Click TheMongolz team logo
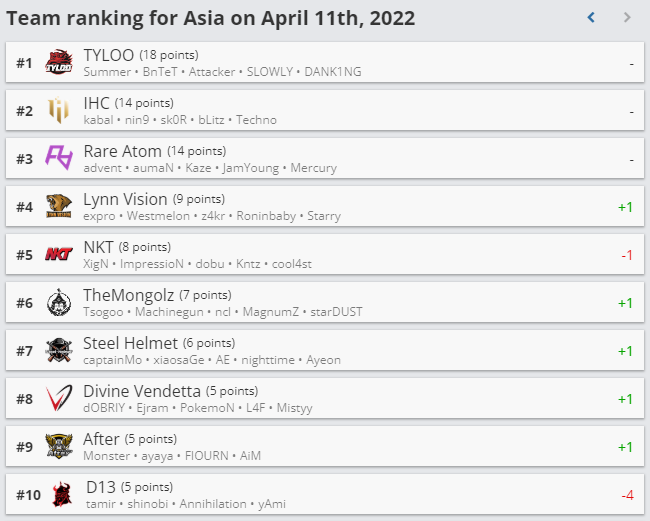Image resolution: width=650 pixels, height=521 pixels. (x=59, y=302)
